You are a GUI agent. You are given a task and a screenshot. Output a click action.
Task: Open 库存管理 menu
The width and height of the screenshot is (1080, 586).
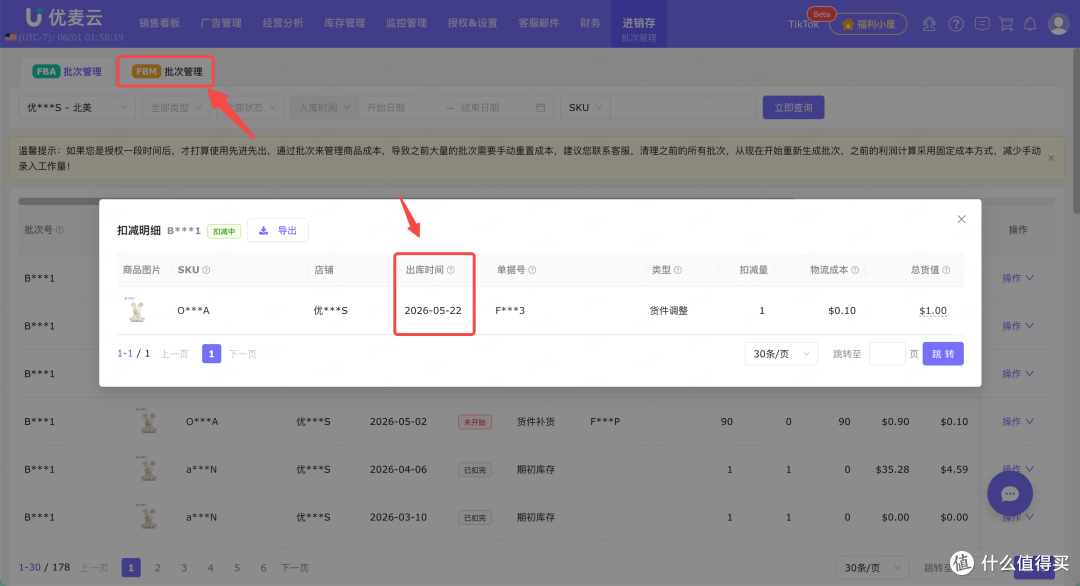coord(344,23)
